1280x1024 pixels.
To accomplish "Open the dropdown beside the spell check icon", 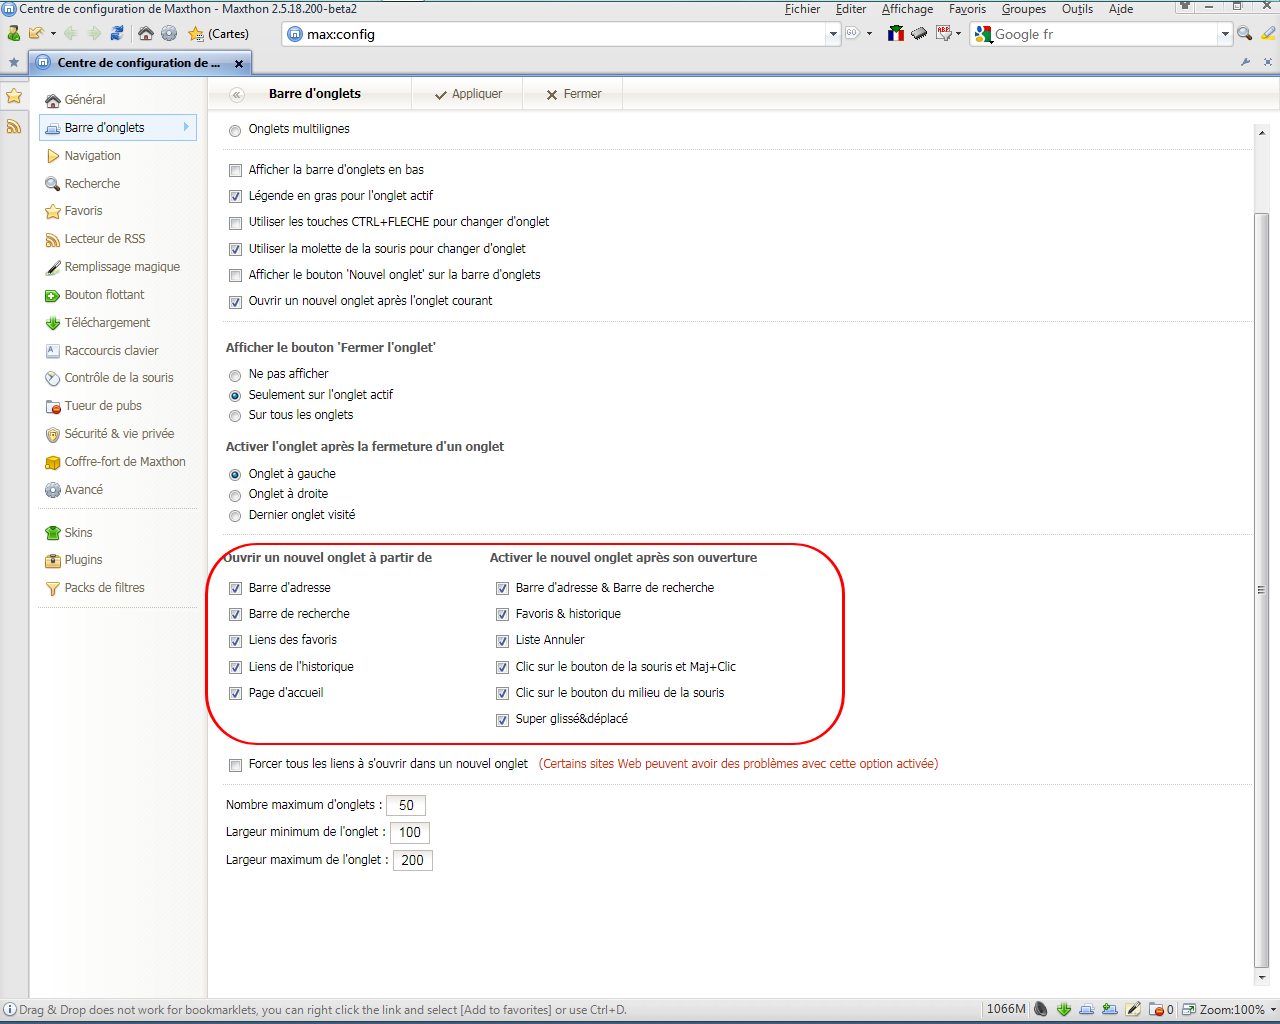I will pyautogui.click(x=958, y=33).
